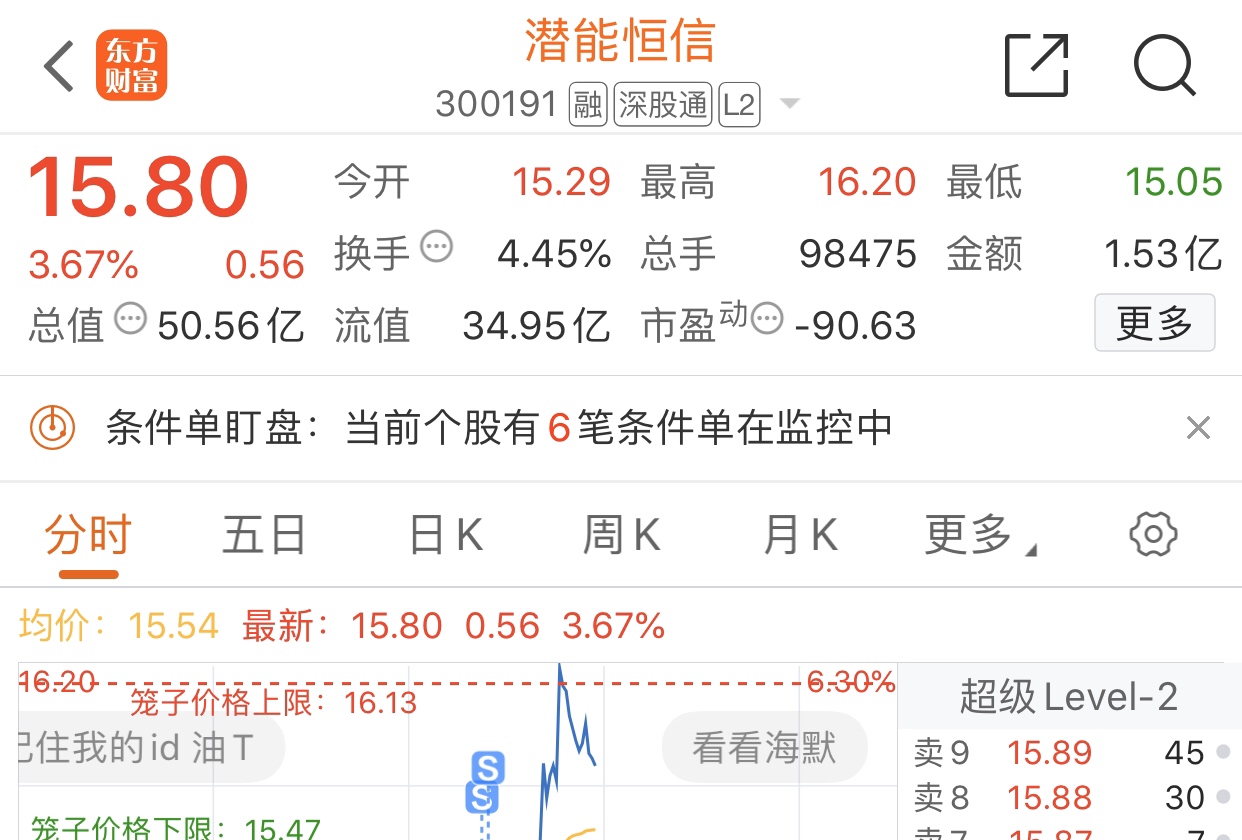Tap the 看看海默 floating button
Screen dimensions: 1242x840
pyautogui.click(x=764, y=747)
